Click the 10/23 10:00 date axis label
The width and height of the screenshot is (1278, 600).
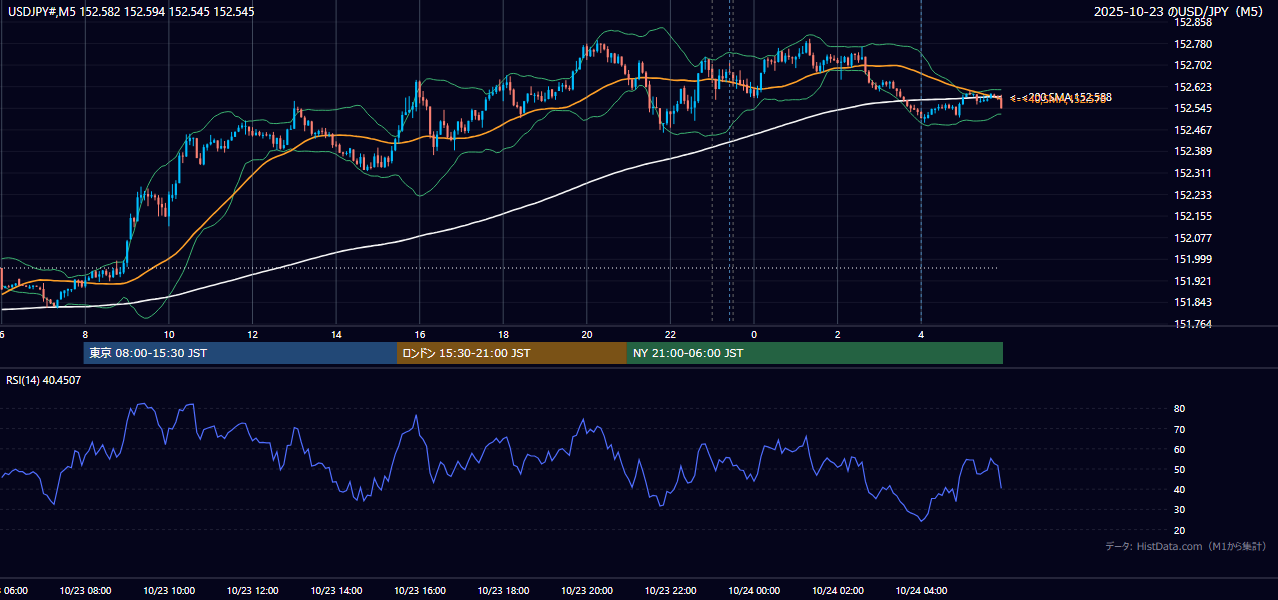click(169, 591)
